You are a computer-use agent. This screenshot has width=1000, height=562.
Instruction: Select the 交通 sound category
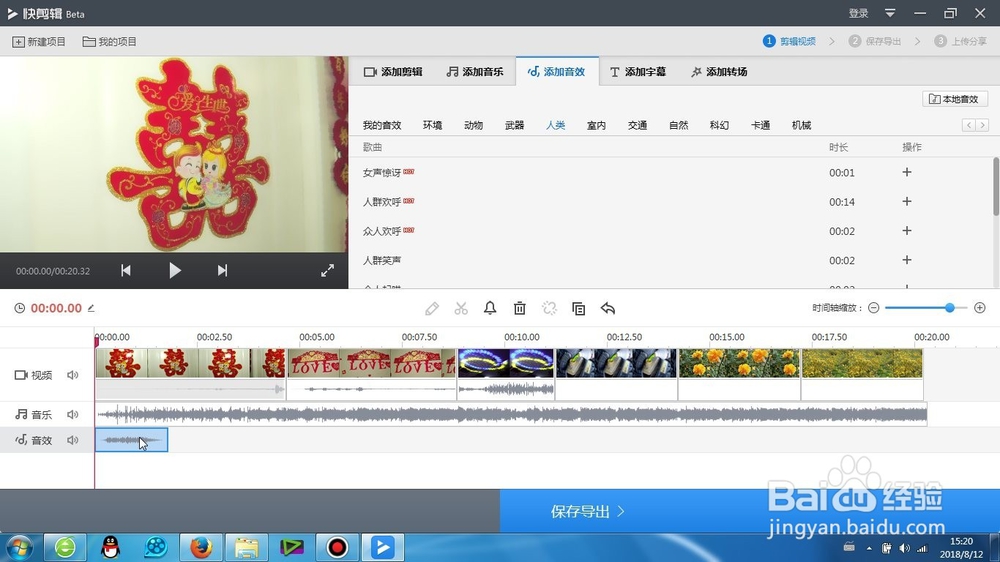pyautogui.click(x=637, y=125)
